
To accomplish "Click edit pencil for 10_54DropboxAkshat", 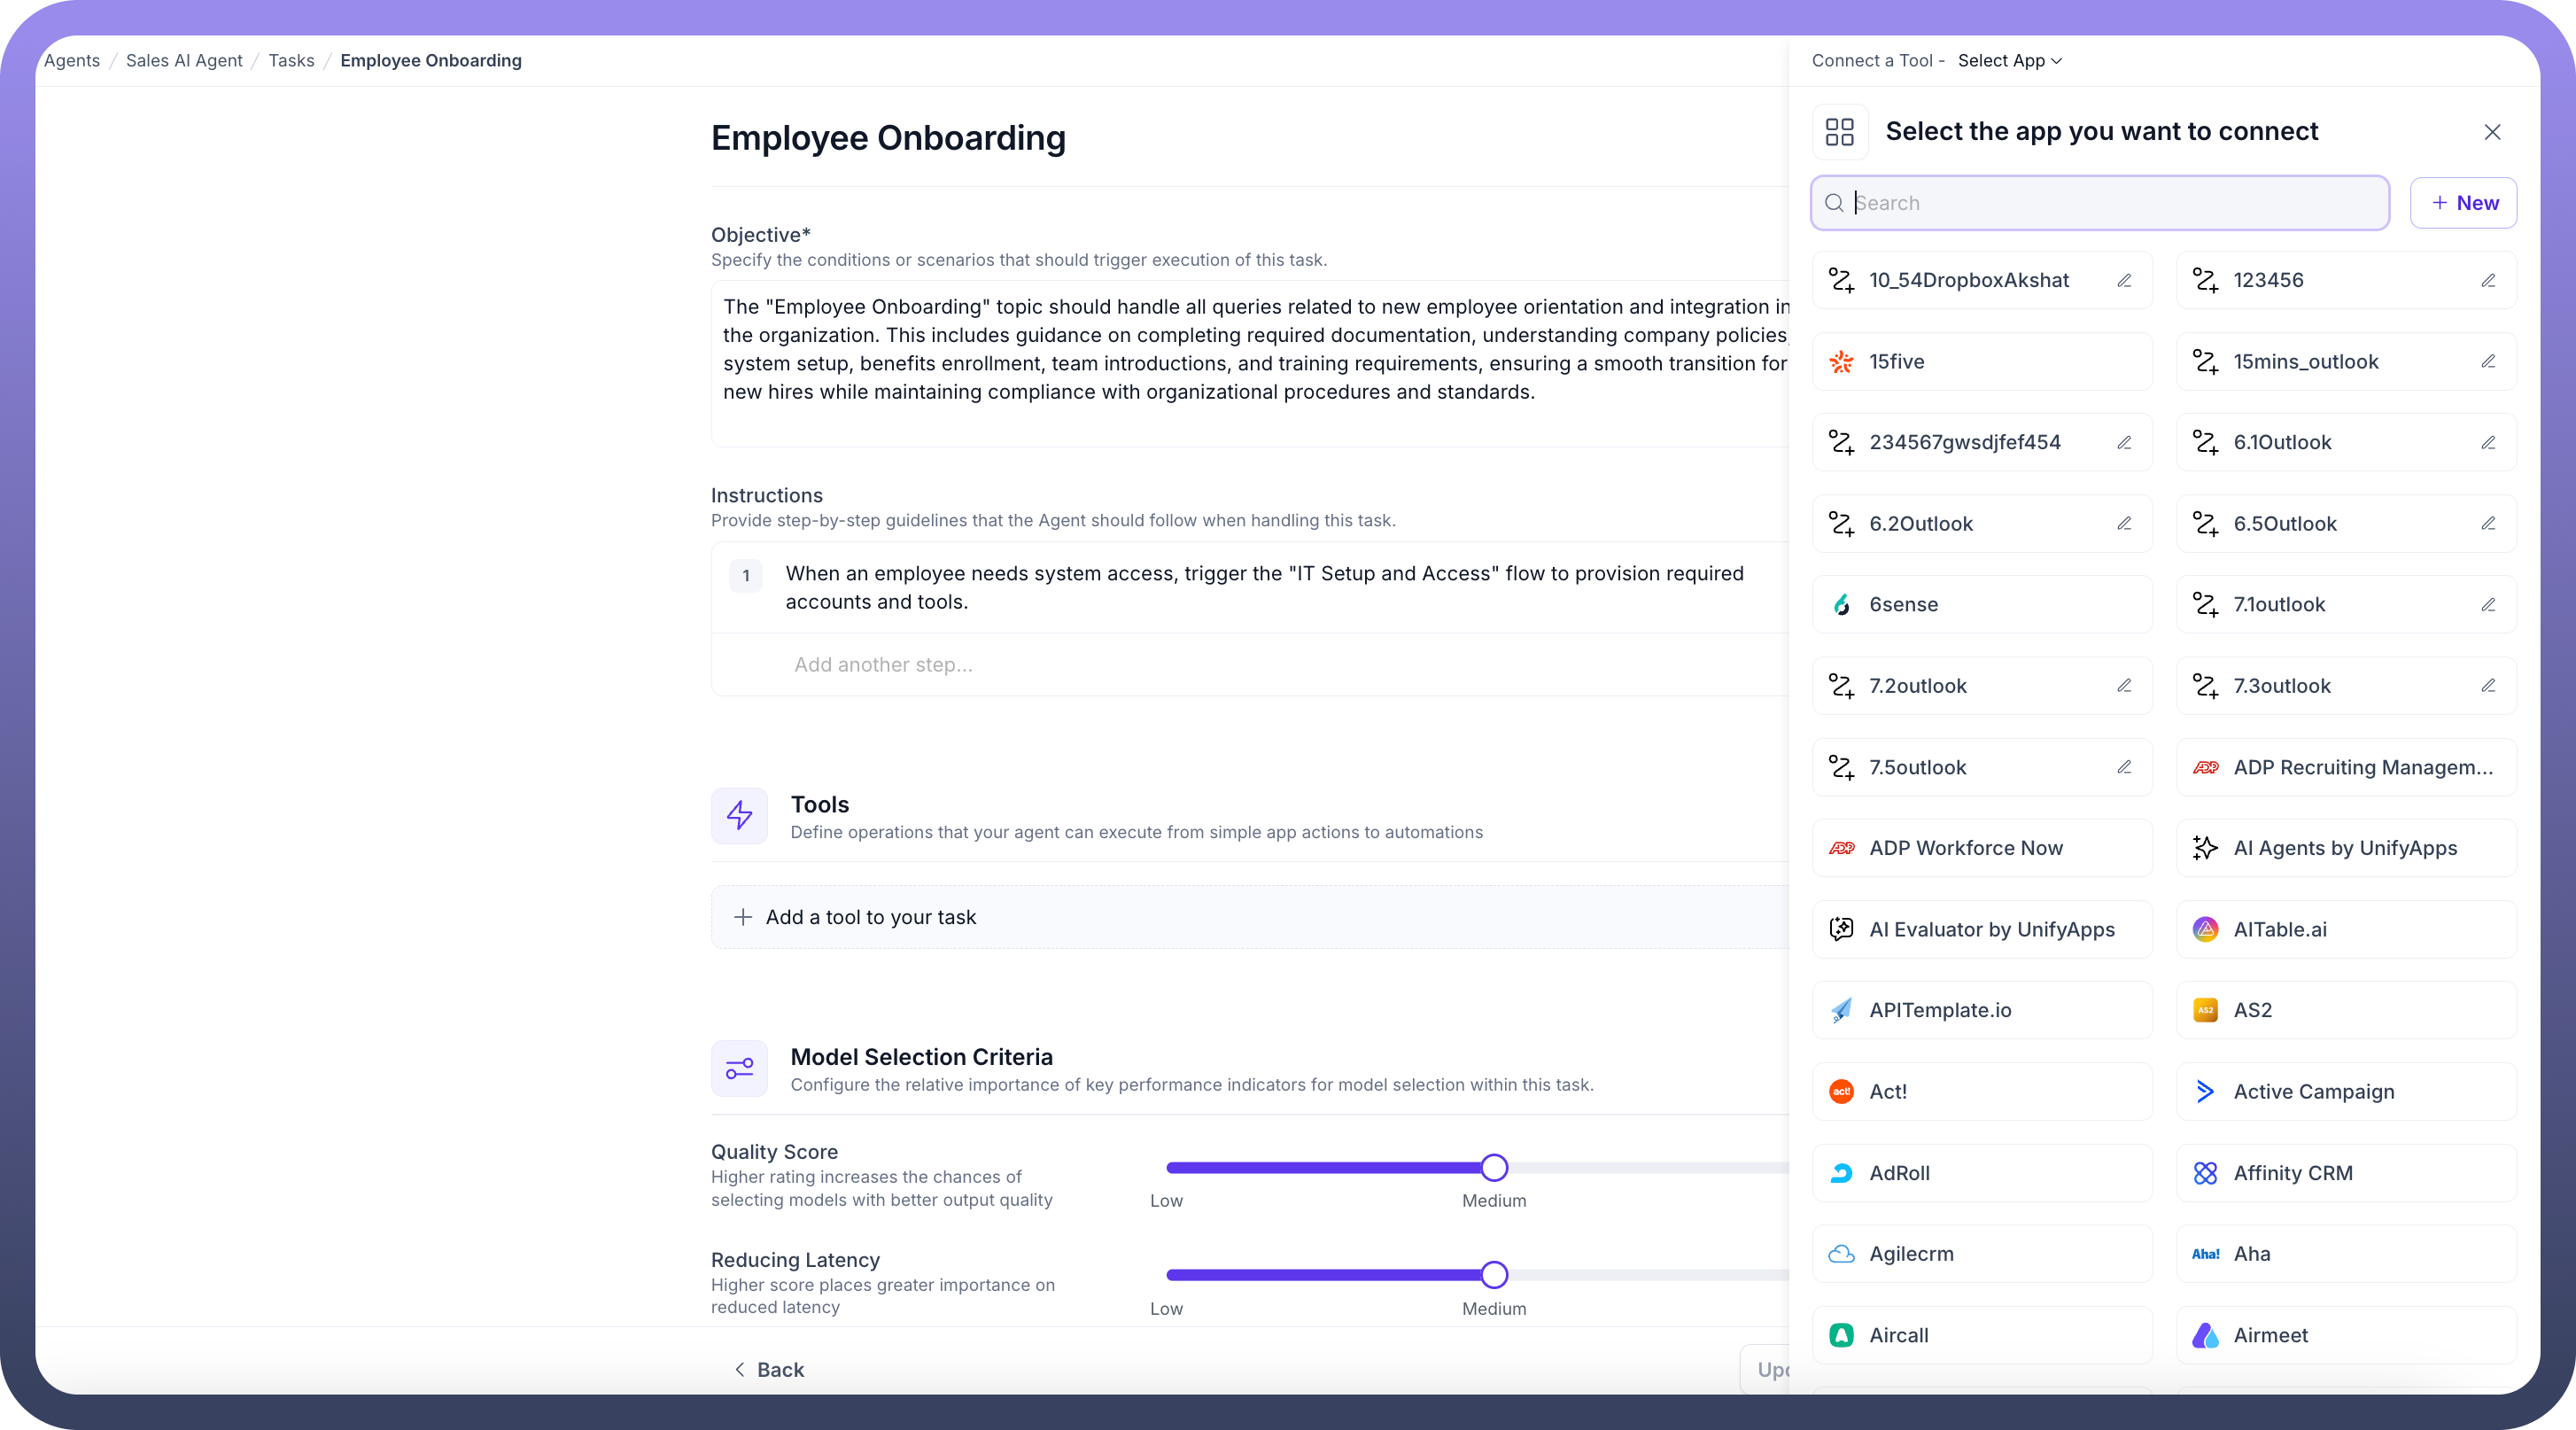I will click(x=2124, y=281).
